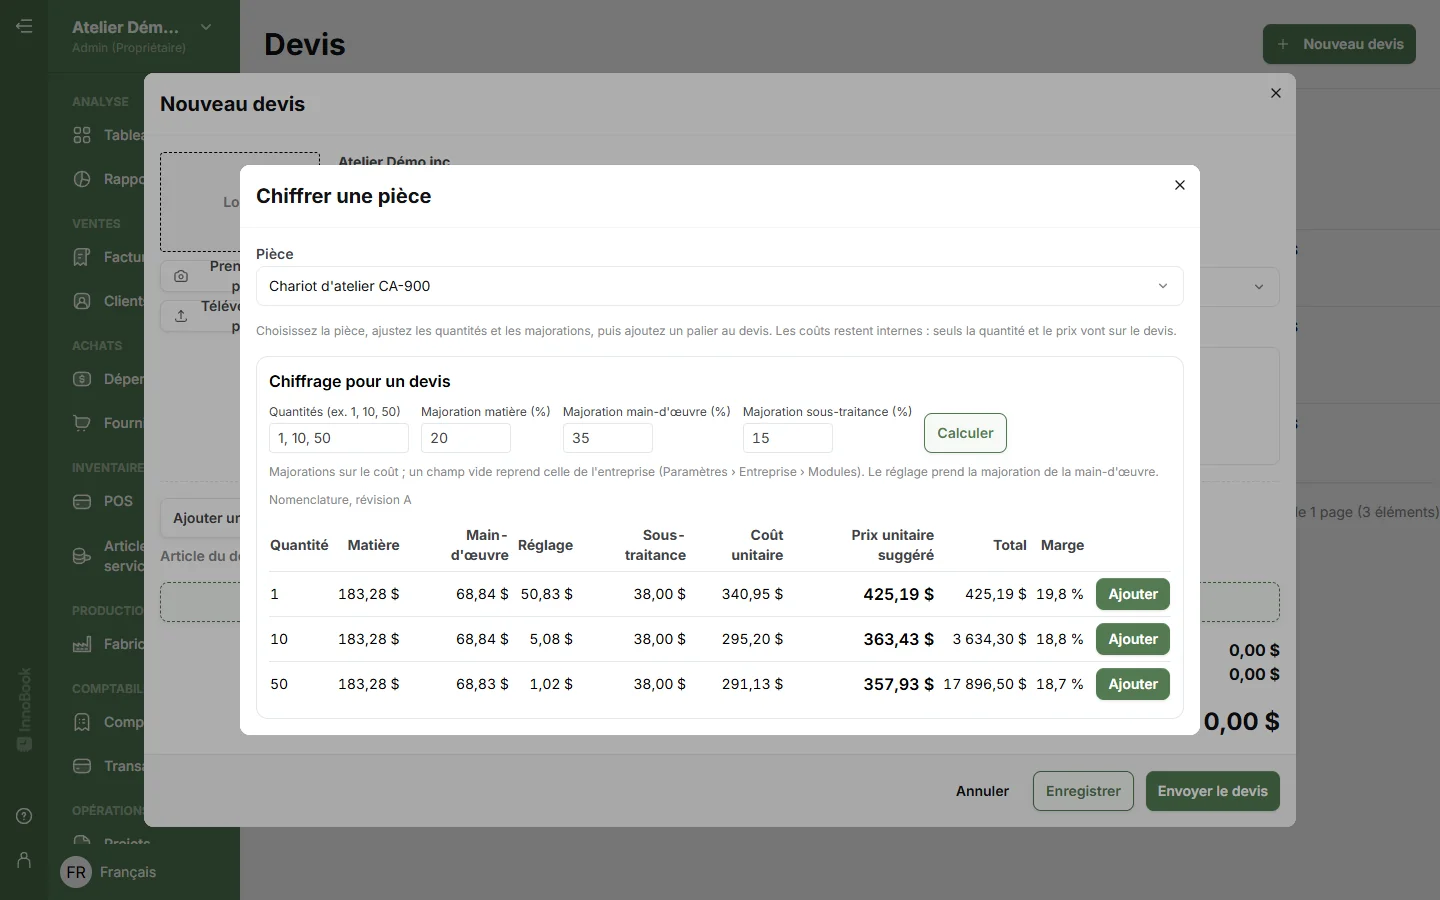Click the camera icon for photo capture

coord(181,276)
